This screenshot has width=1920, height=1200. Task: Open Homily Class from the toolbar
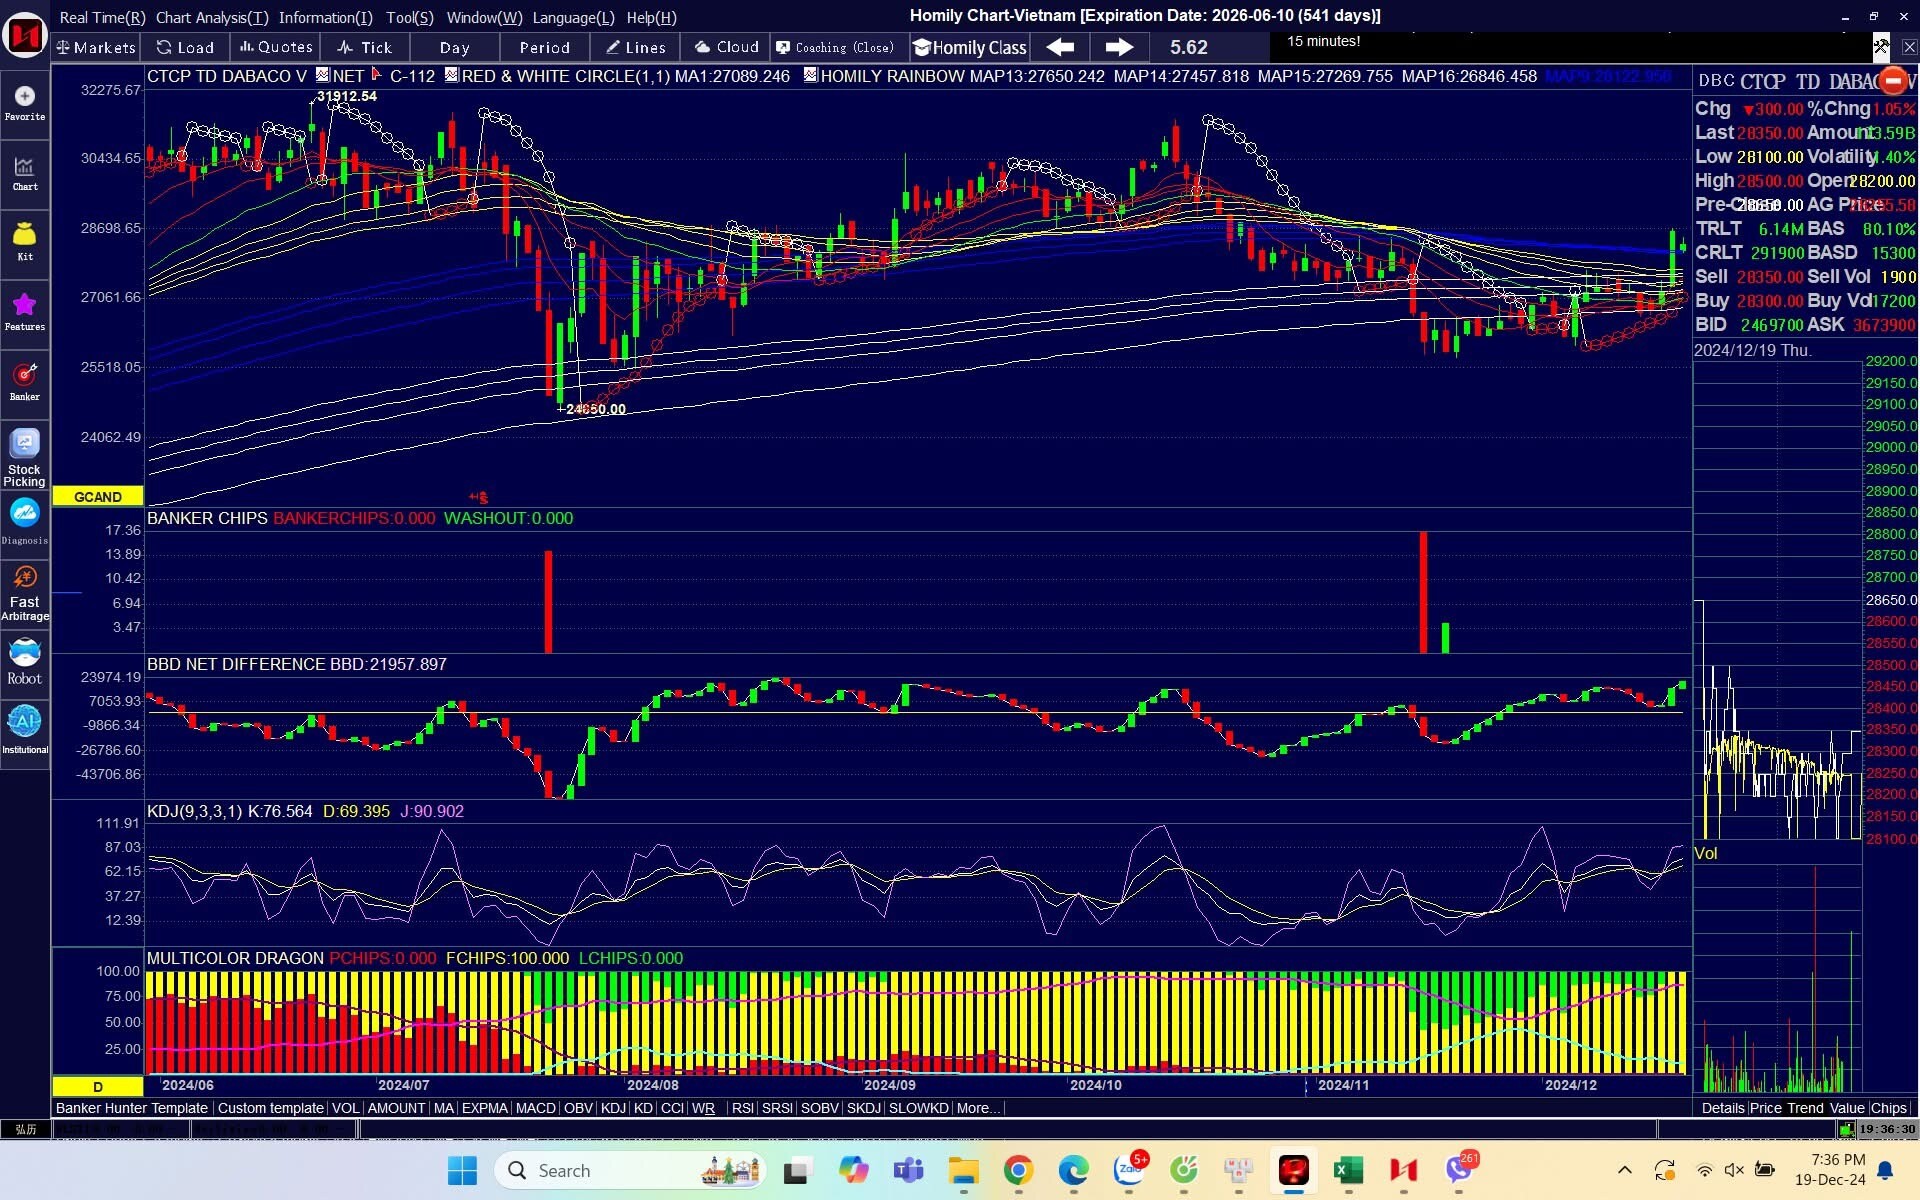coord(970,47)
